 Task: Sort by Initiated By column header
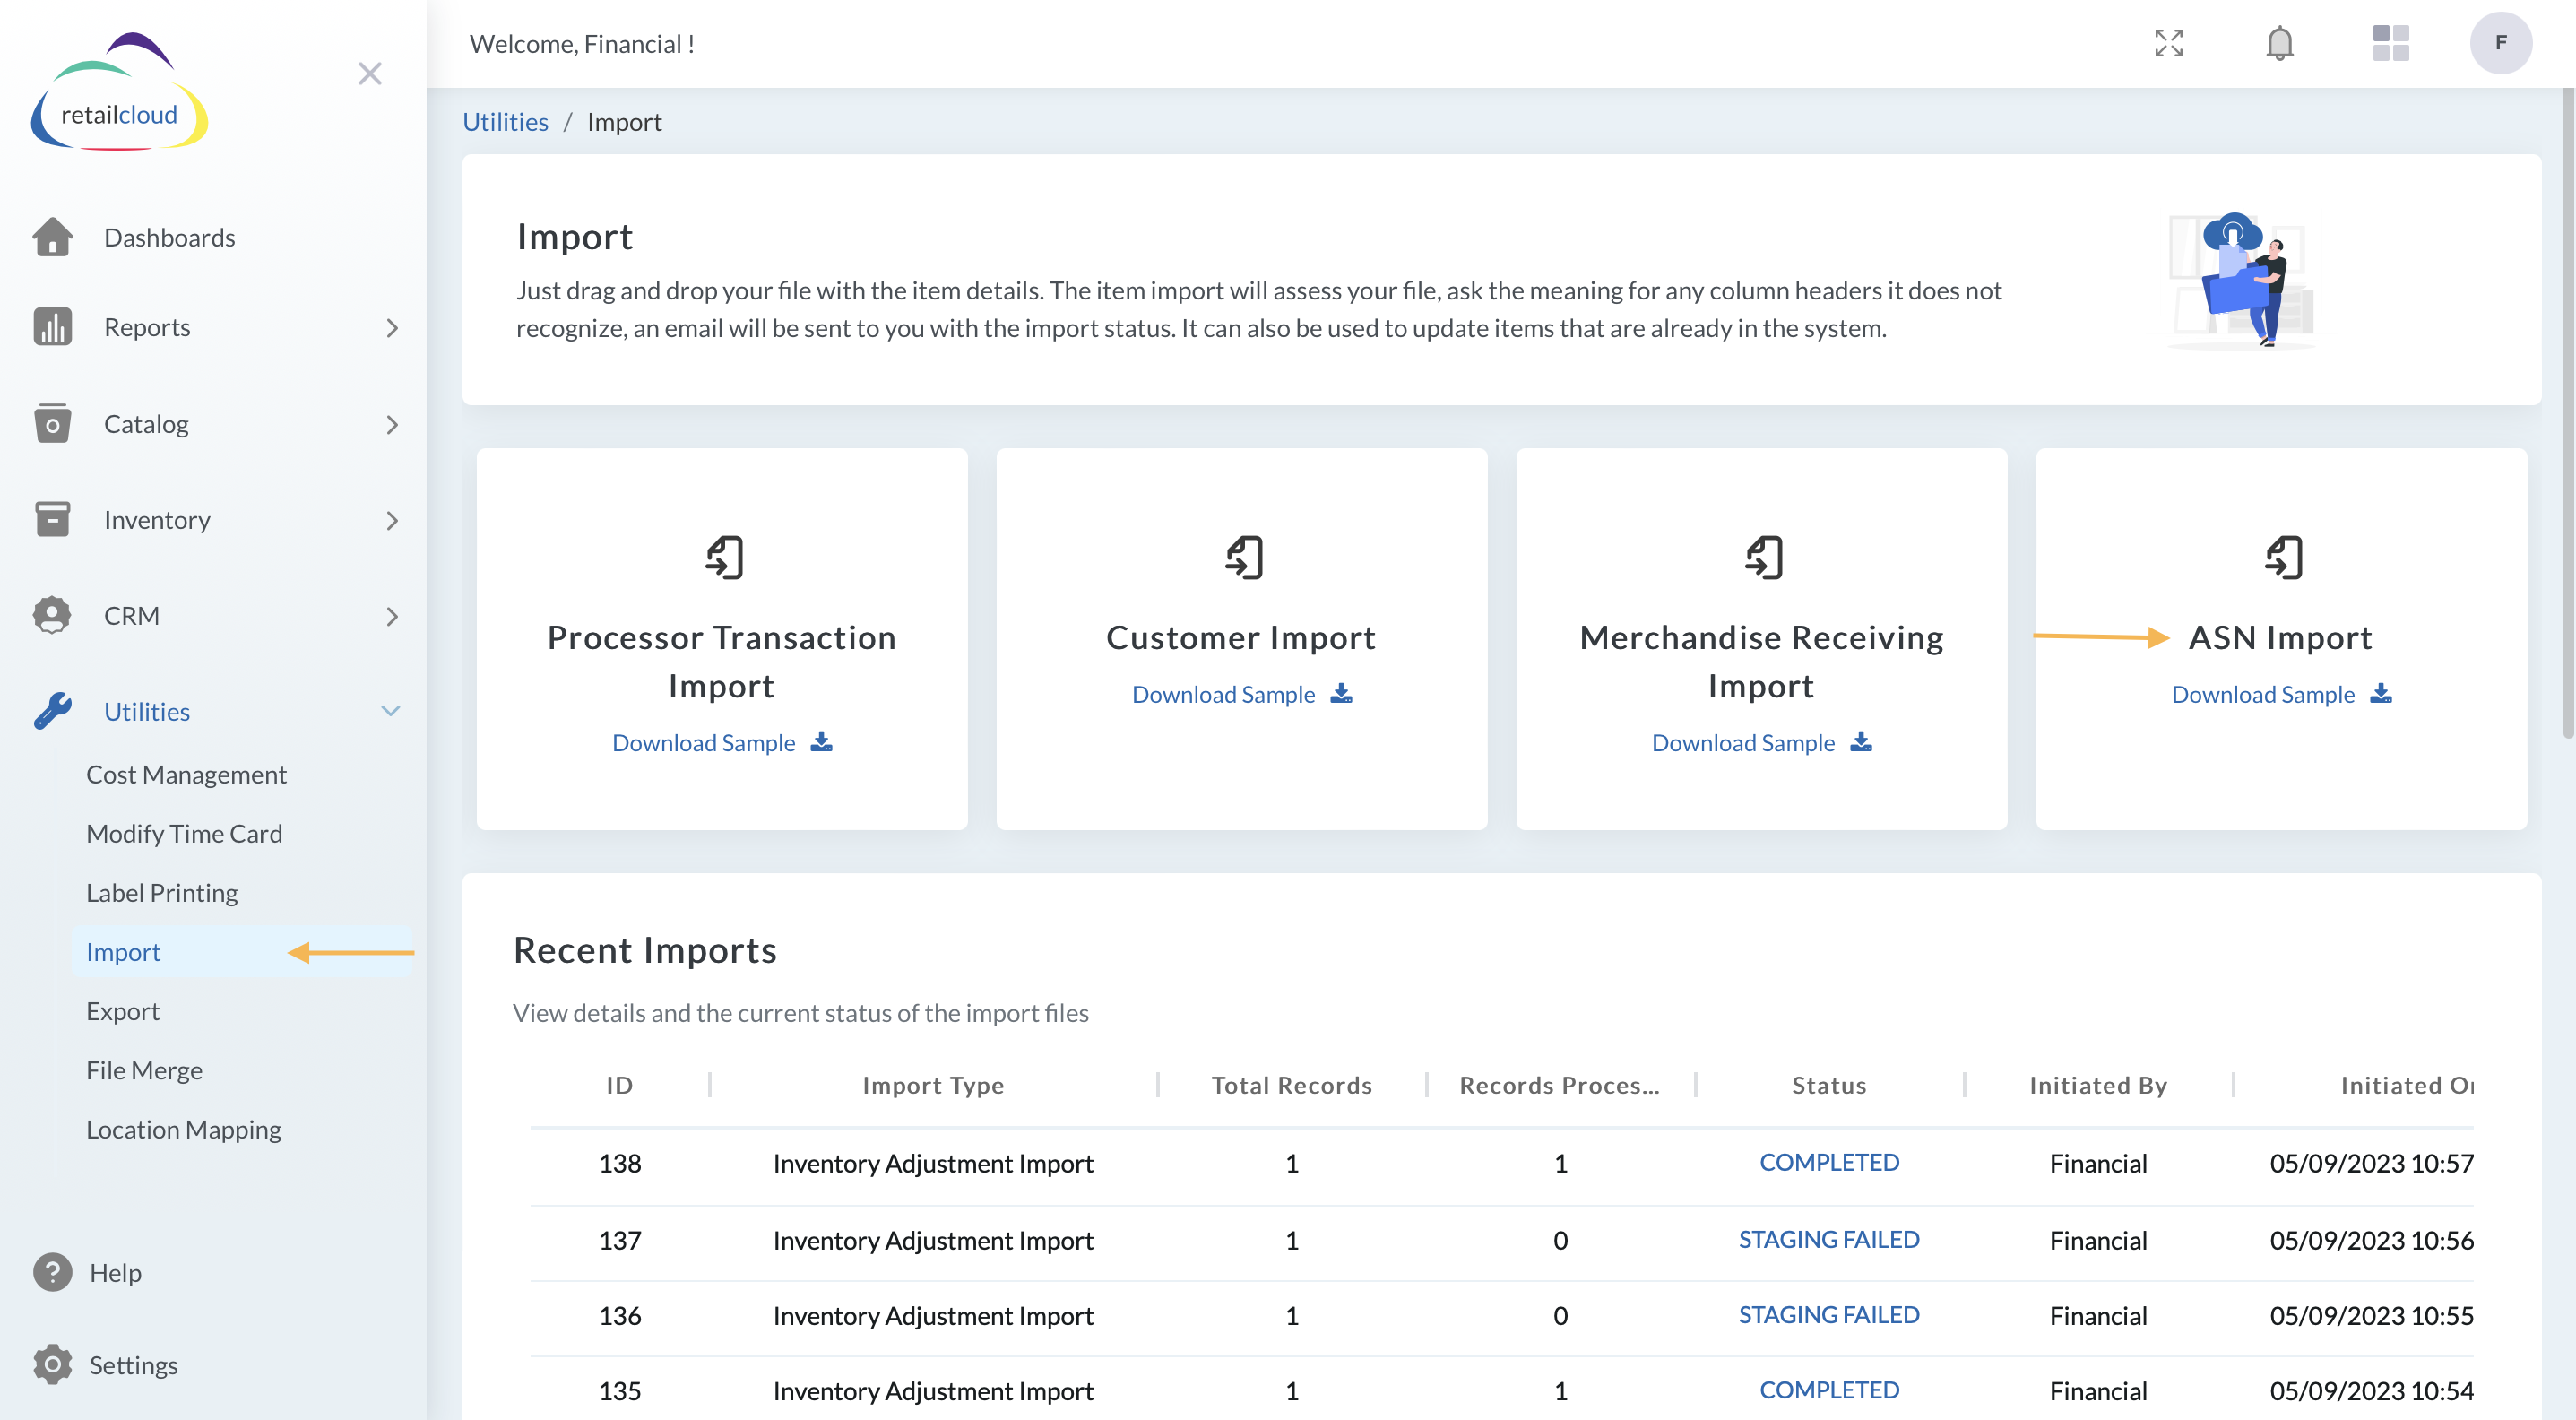point(2098,1085)
